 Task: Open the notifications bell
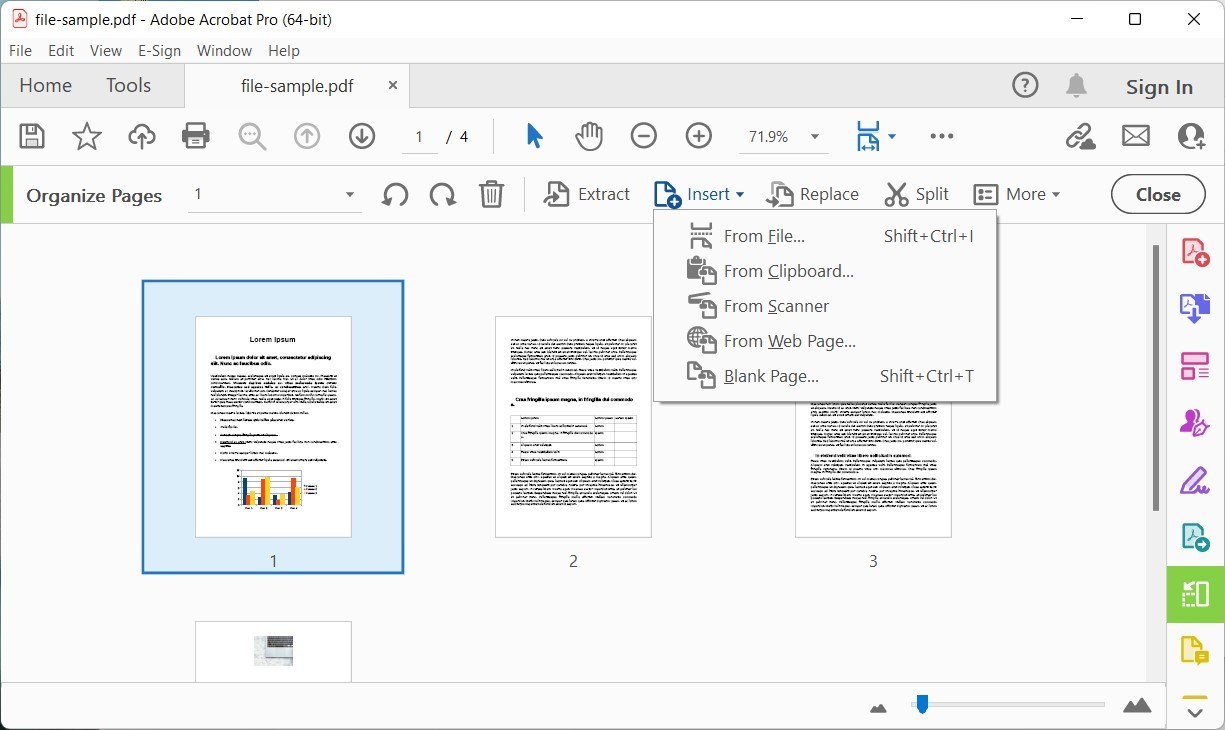[1076, 87]
